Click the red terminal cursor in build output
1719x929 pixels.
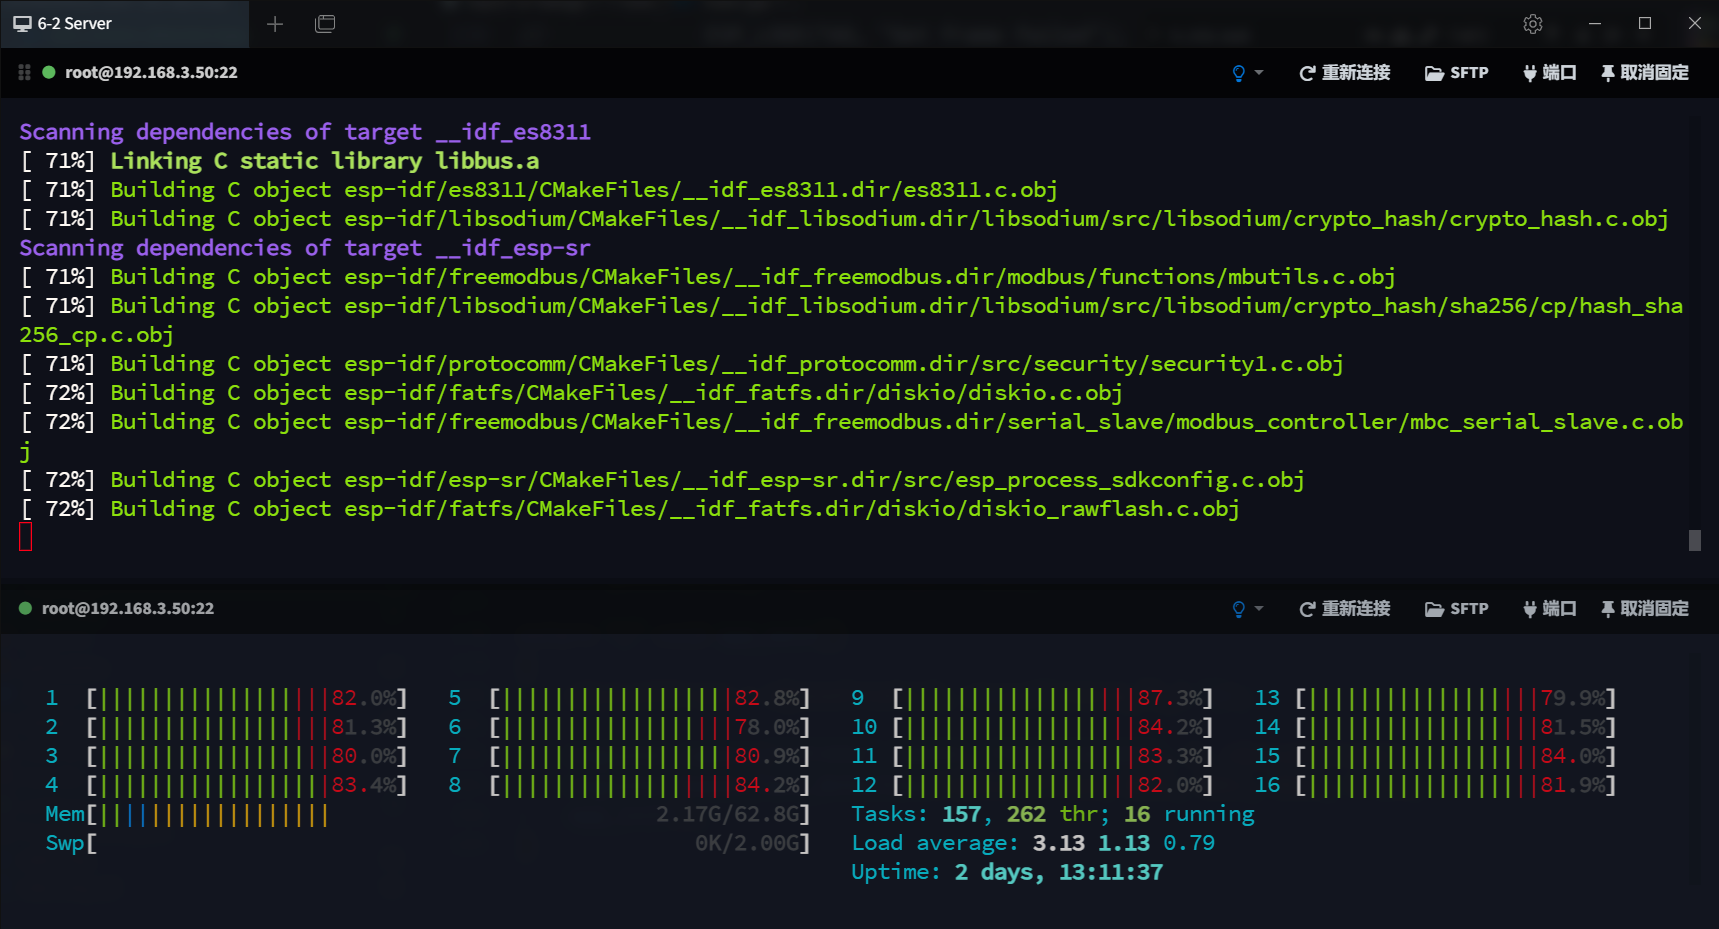pyautogui.click(x=26, y=537)
